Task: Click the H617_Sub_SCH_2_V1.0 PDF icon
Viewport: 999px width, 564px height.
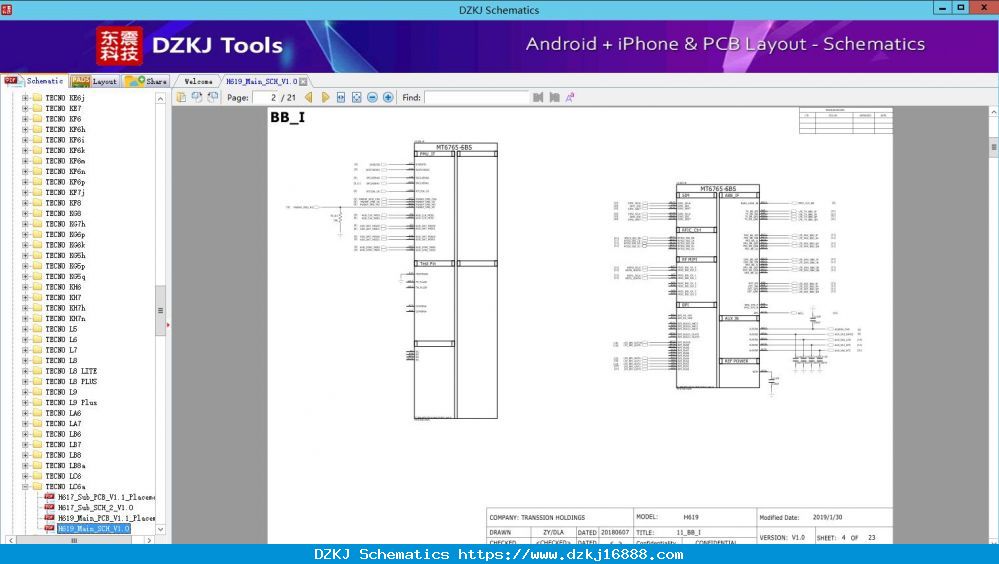Action: pos(49,508)
